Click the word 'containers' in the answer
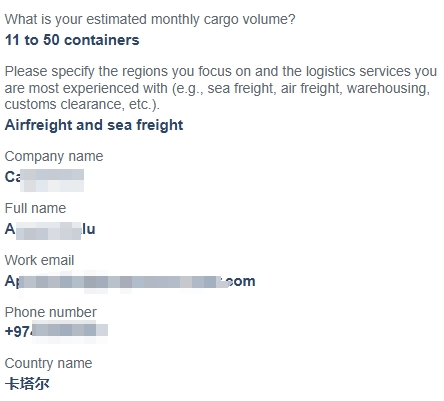The image size is (444, 401). pos(102,40)
